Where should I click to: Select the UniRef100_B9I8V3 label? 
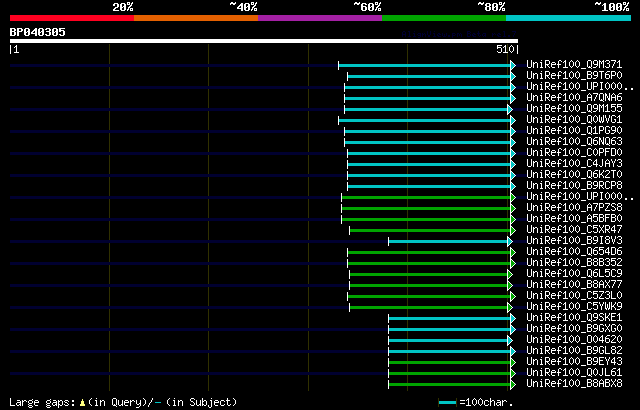(574, 241)
